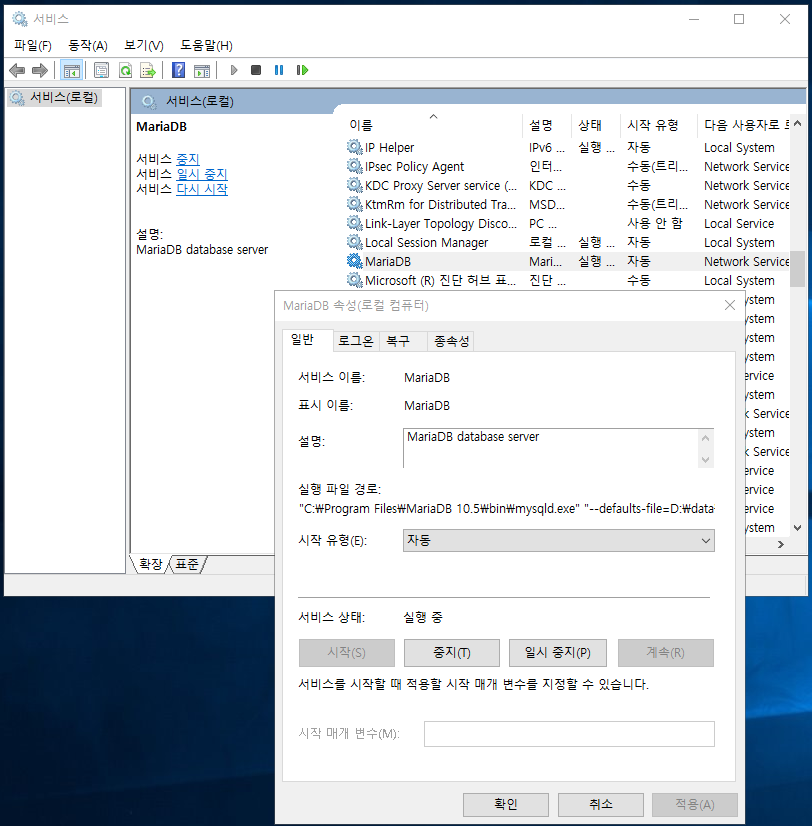The width and height of the screenshot is (812, 826).
Task: Pause the service with the toolbar pause icon
Action: pos(279,70)
